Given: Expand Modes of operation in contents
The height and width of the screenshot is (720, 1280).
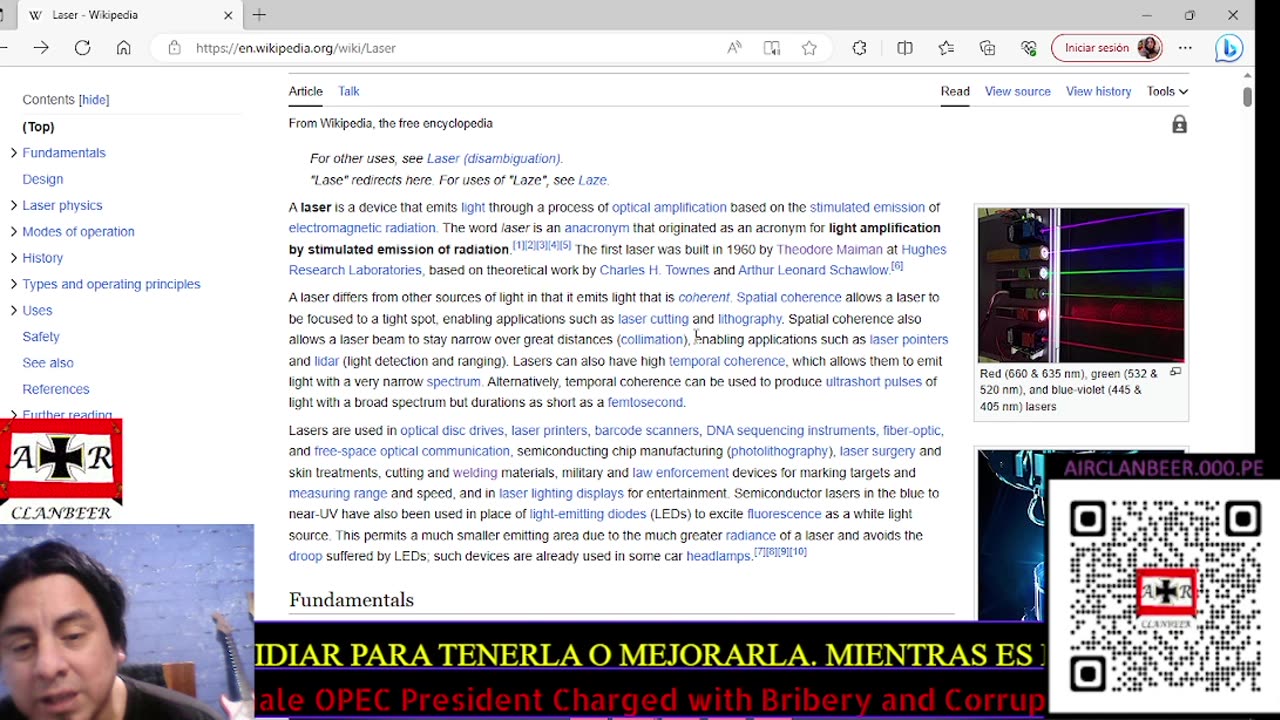Looking at the screenshot, I should pos(13,231).
